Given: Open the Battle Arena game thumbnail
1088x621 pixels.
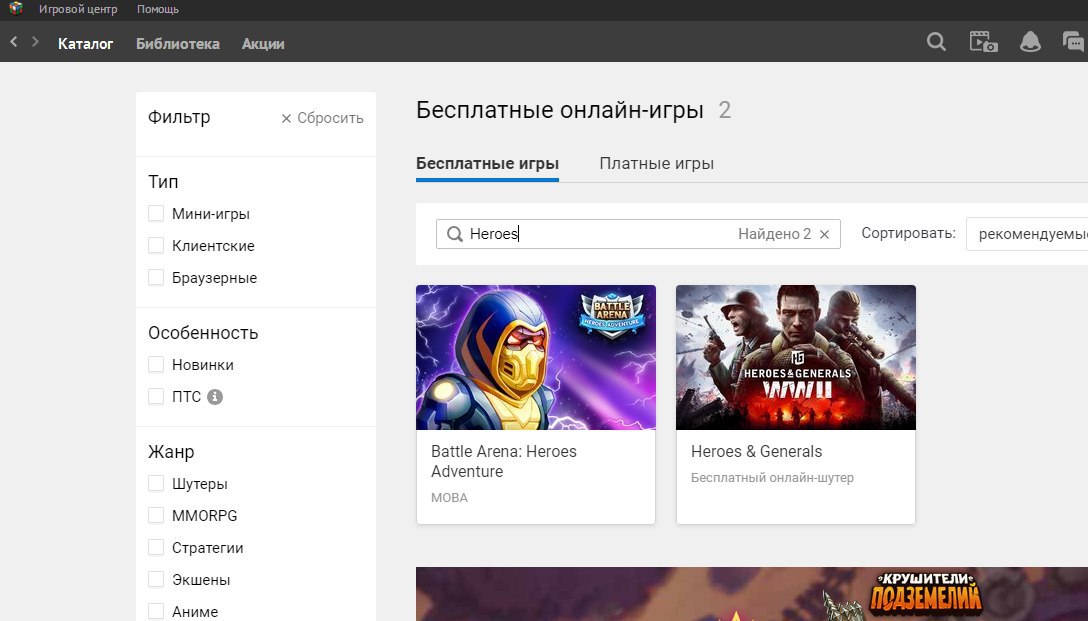Looking at the screenshot, I should 536,357.
